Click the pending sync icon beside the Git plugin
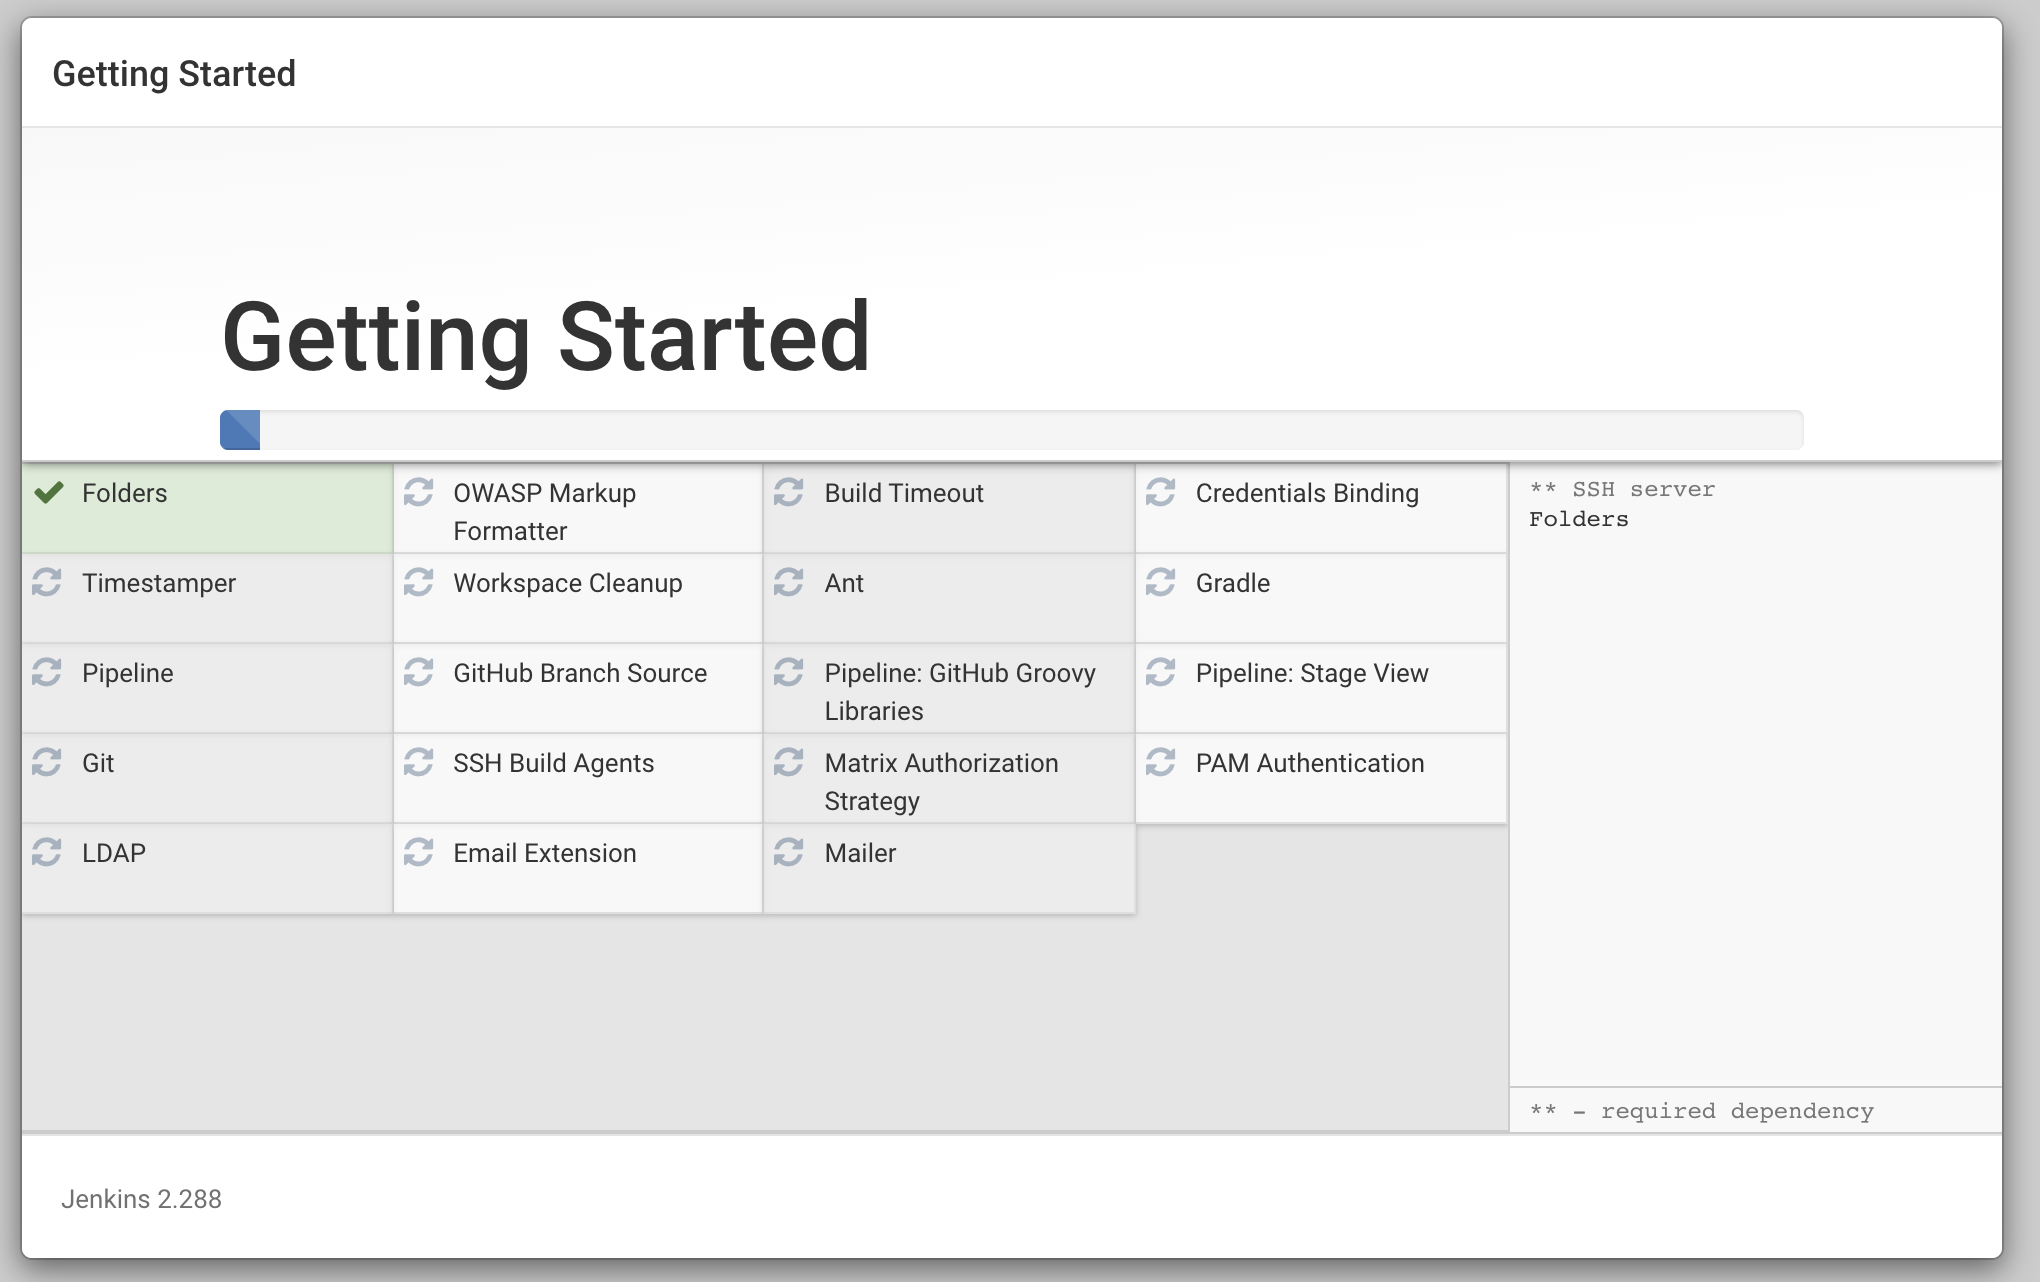This screenshot has height=1282, width=2040. point(47,762)
